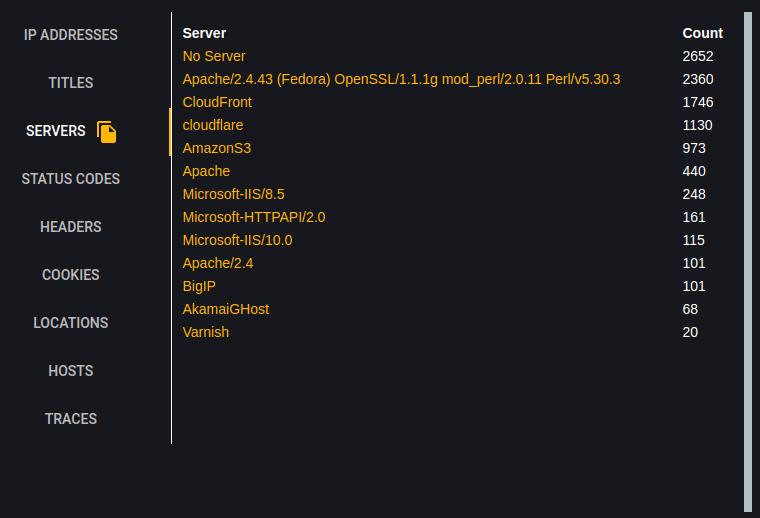760x518 pixels.
Task: Go to the STATUS CODES tab
Action: pyautogui.click(x=71, y=179)
